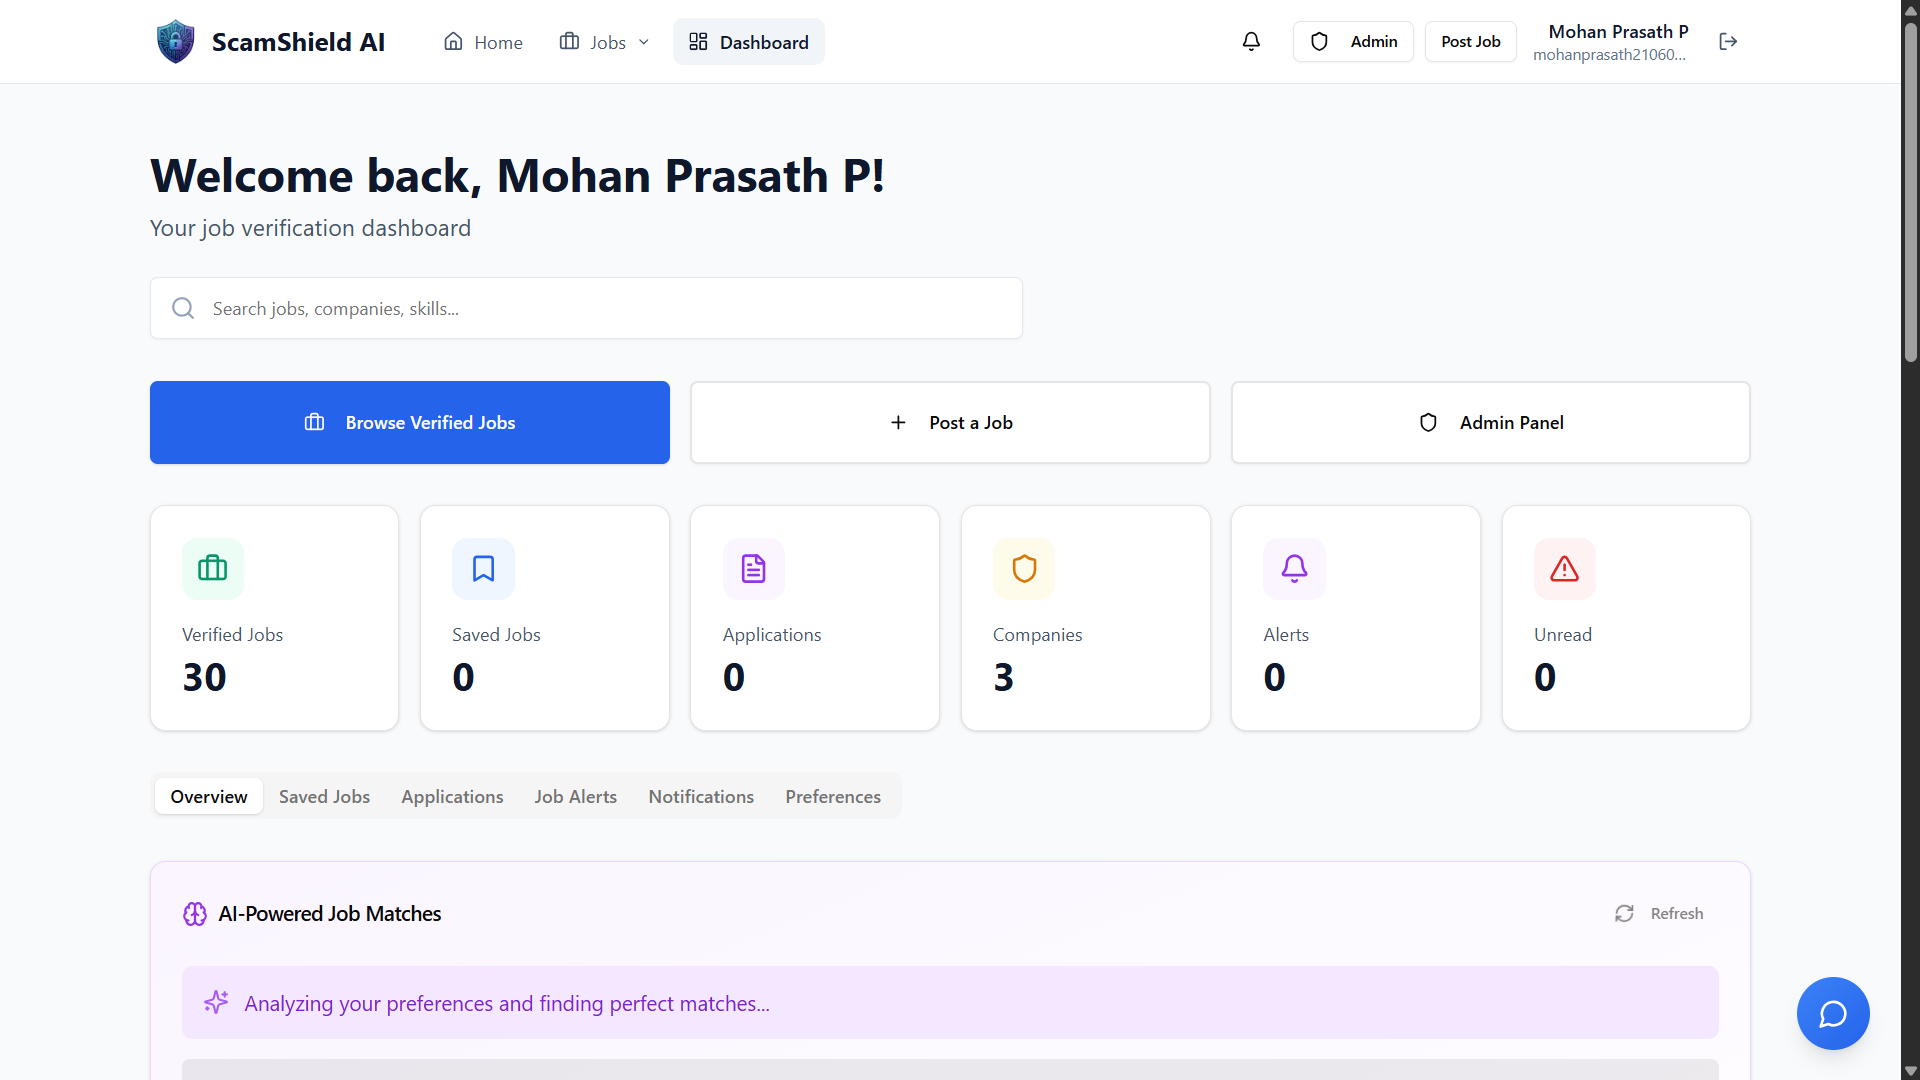Open the floating chat bubble icon
Image resolution: width=1920 pixels, height=1080 pixels.
pyautogui.click(x=1832, y=1013)
